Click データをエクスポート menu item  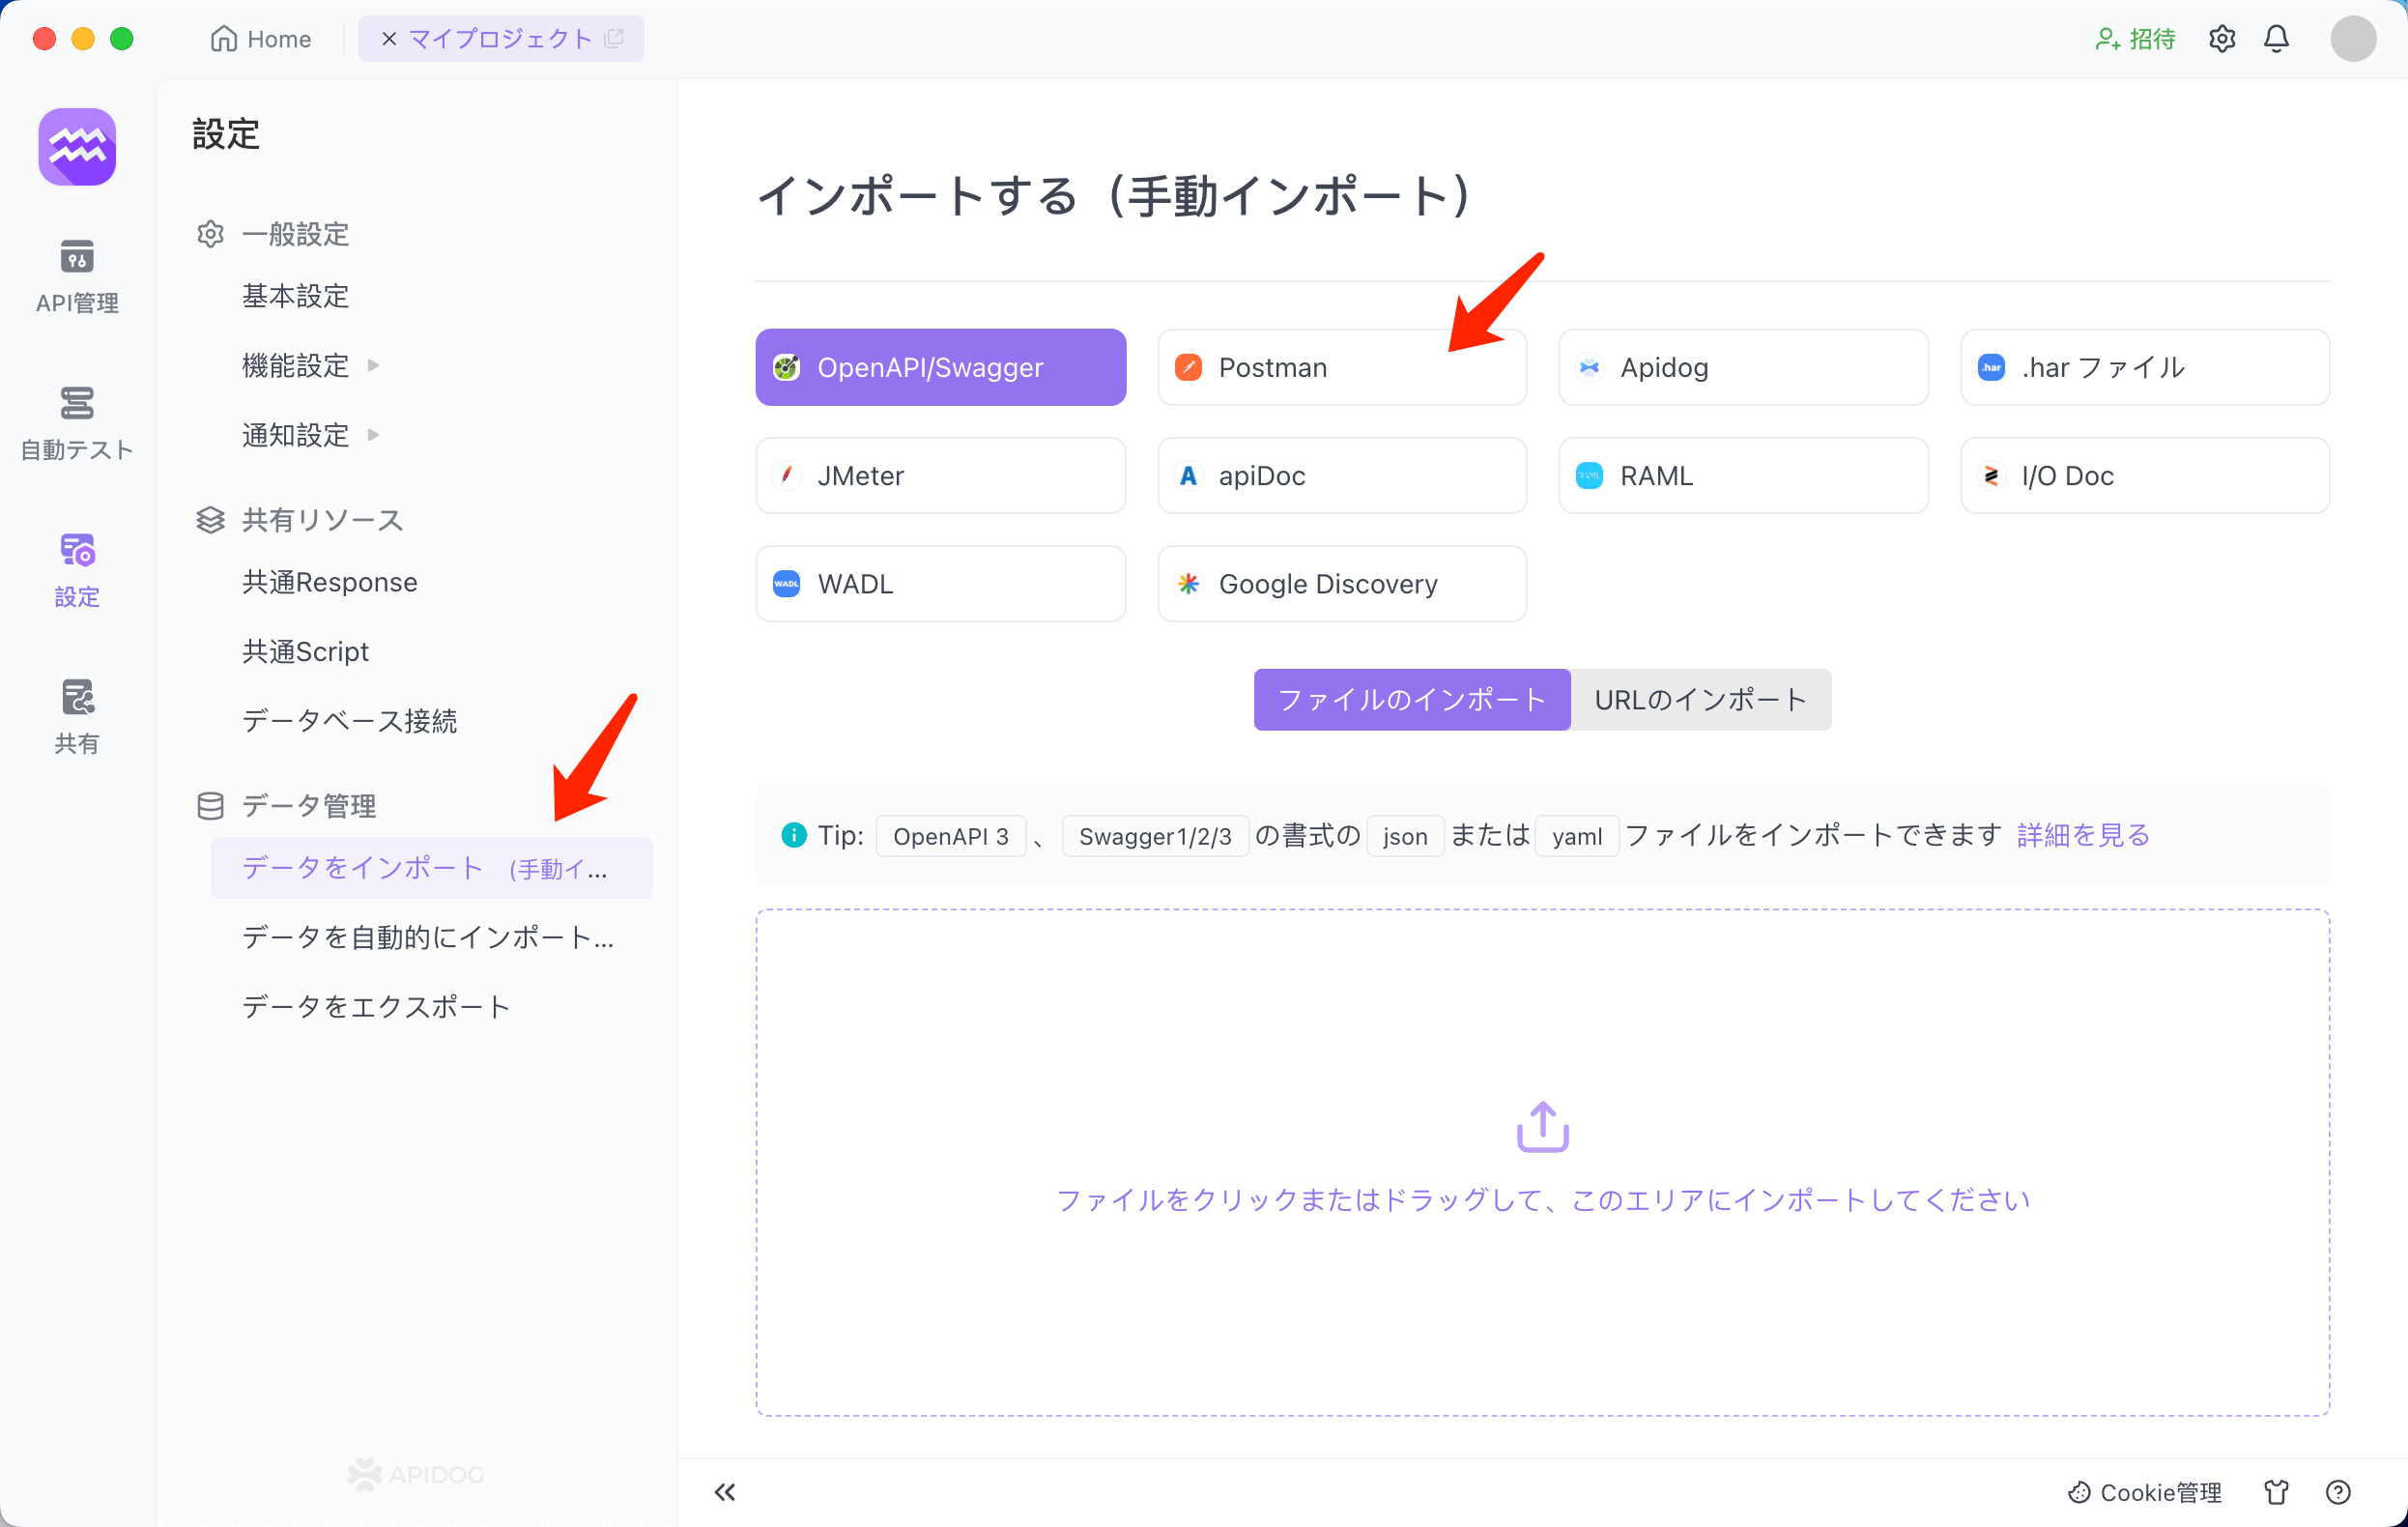376,1006
